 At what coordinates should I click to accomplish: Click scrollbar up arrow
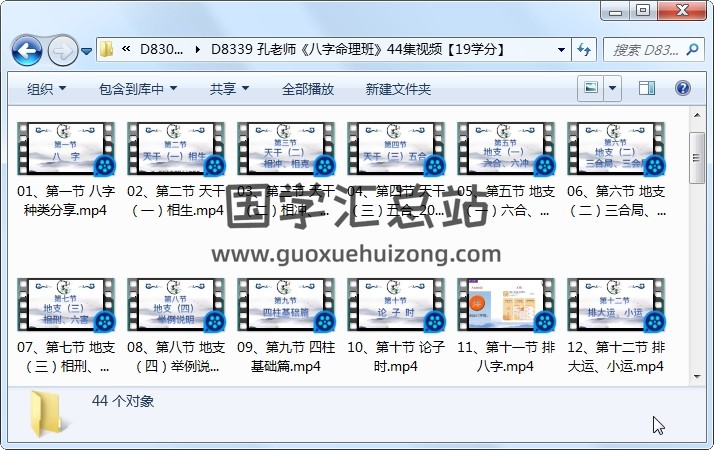[697, 115]
